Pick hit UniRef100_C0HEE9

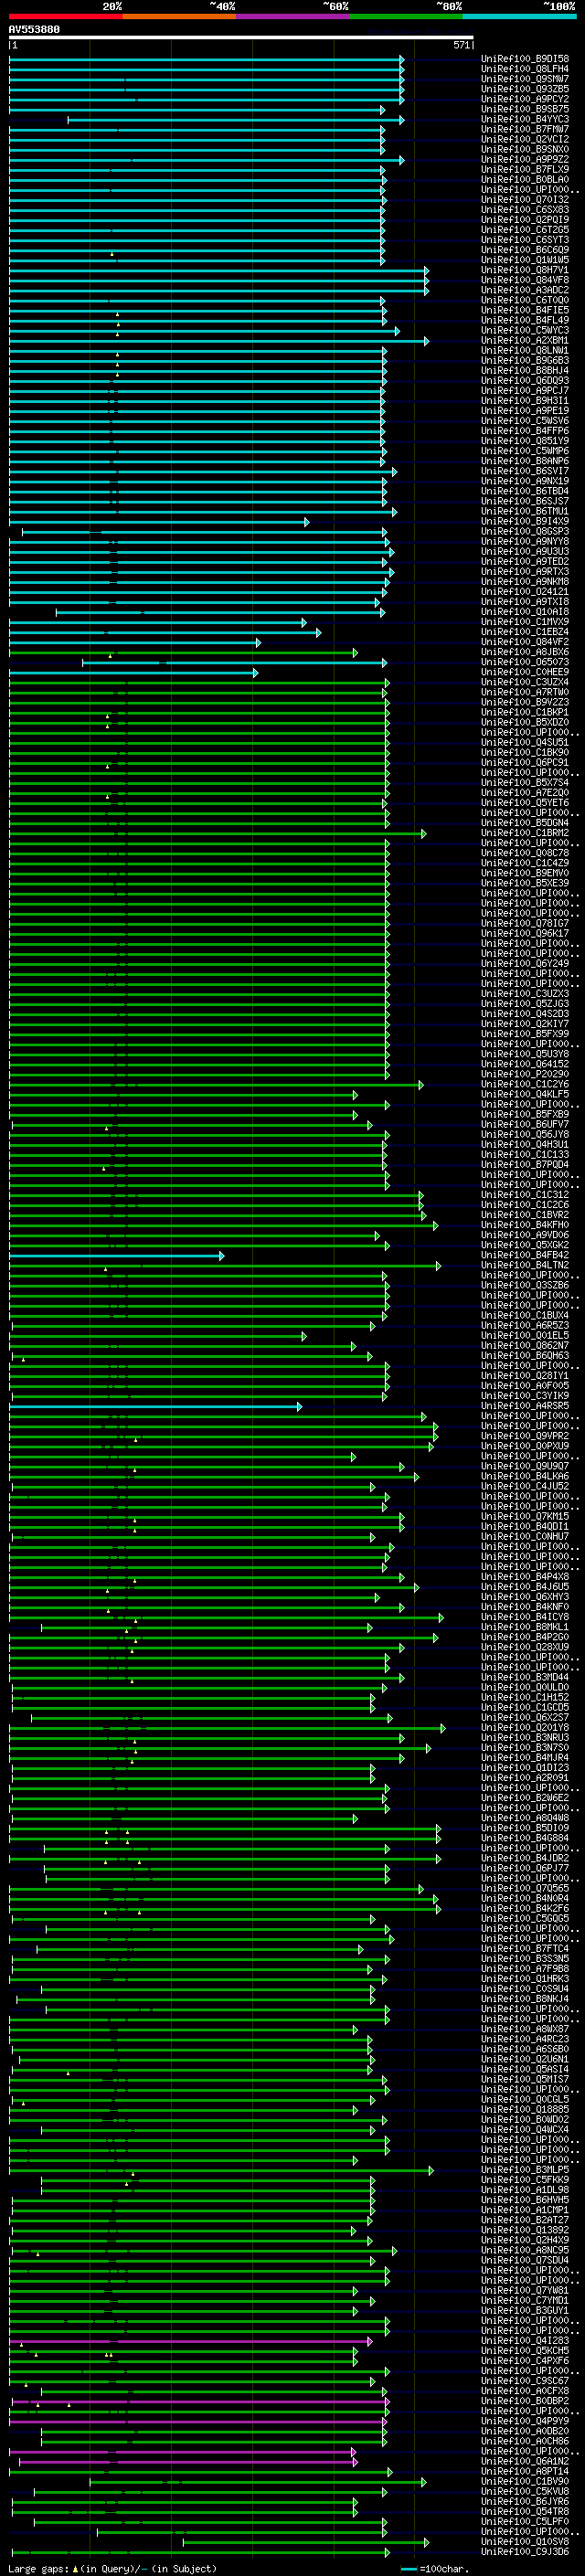point(525,672)
